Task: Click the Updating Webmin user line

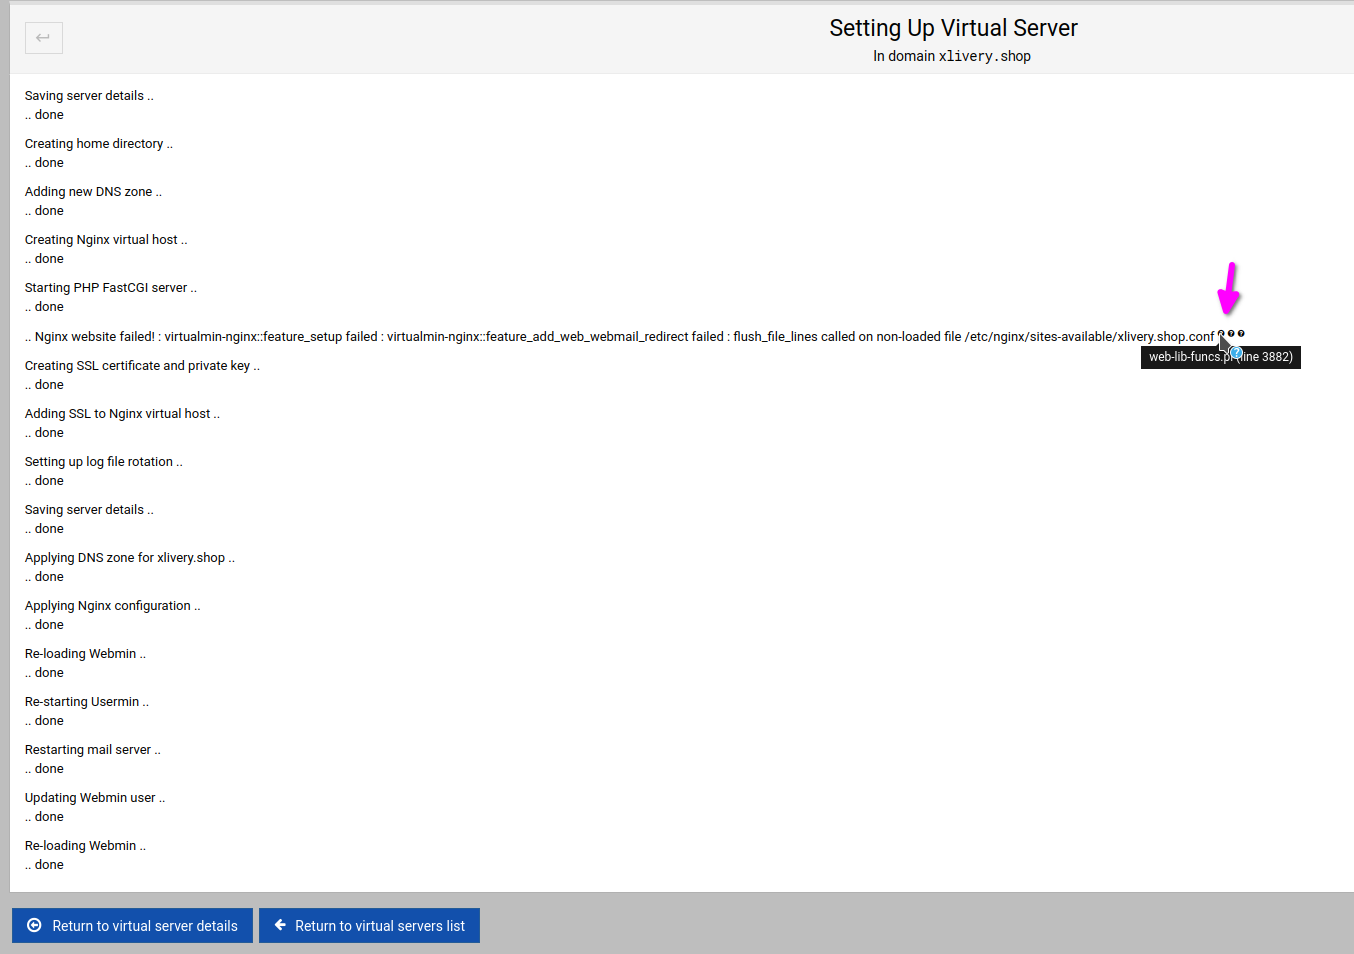Action: (94, 798)
